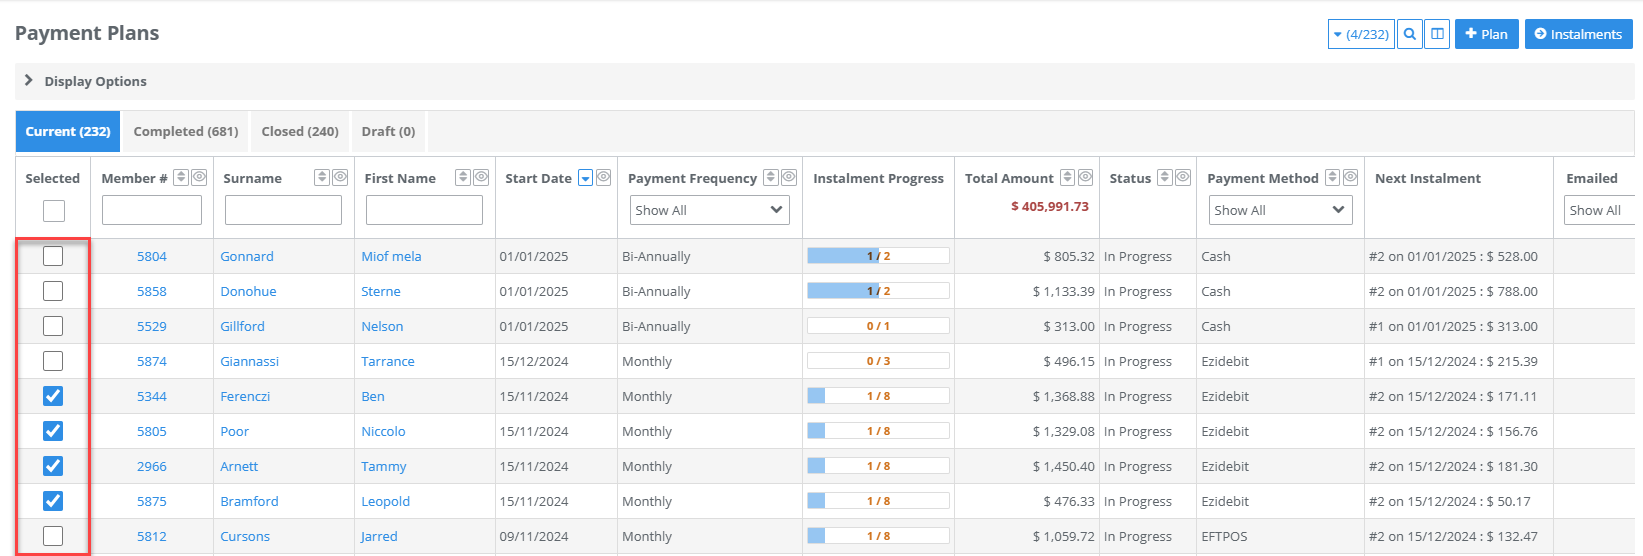Hide the Member # column via eye icon
Screen dimensions: 1643x556
[x=199, y=177]
